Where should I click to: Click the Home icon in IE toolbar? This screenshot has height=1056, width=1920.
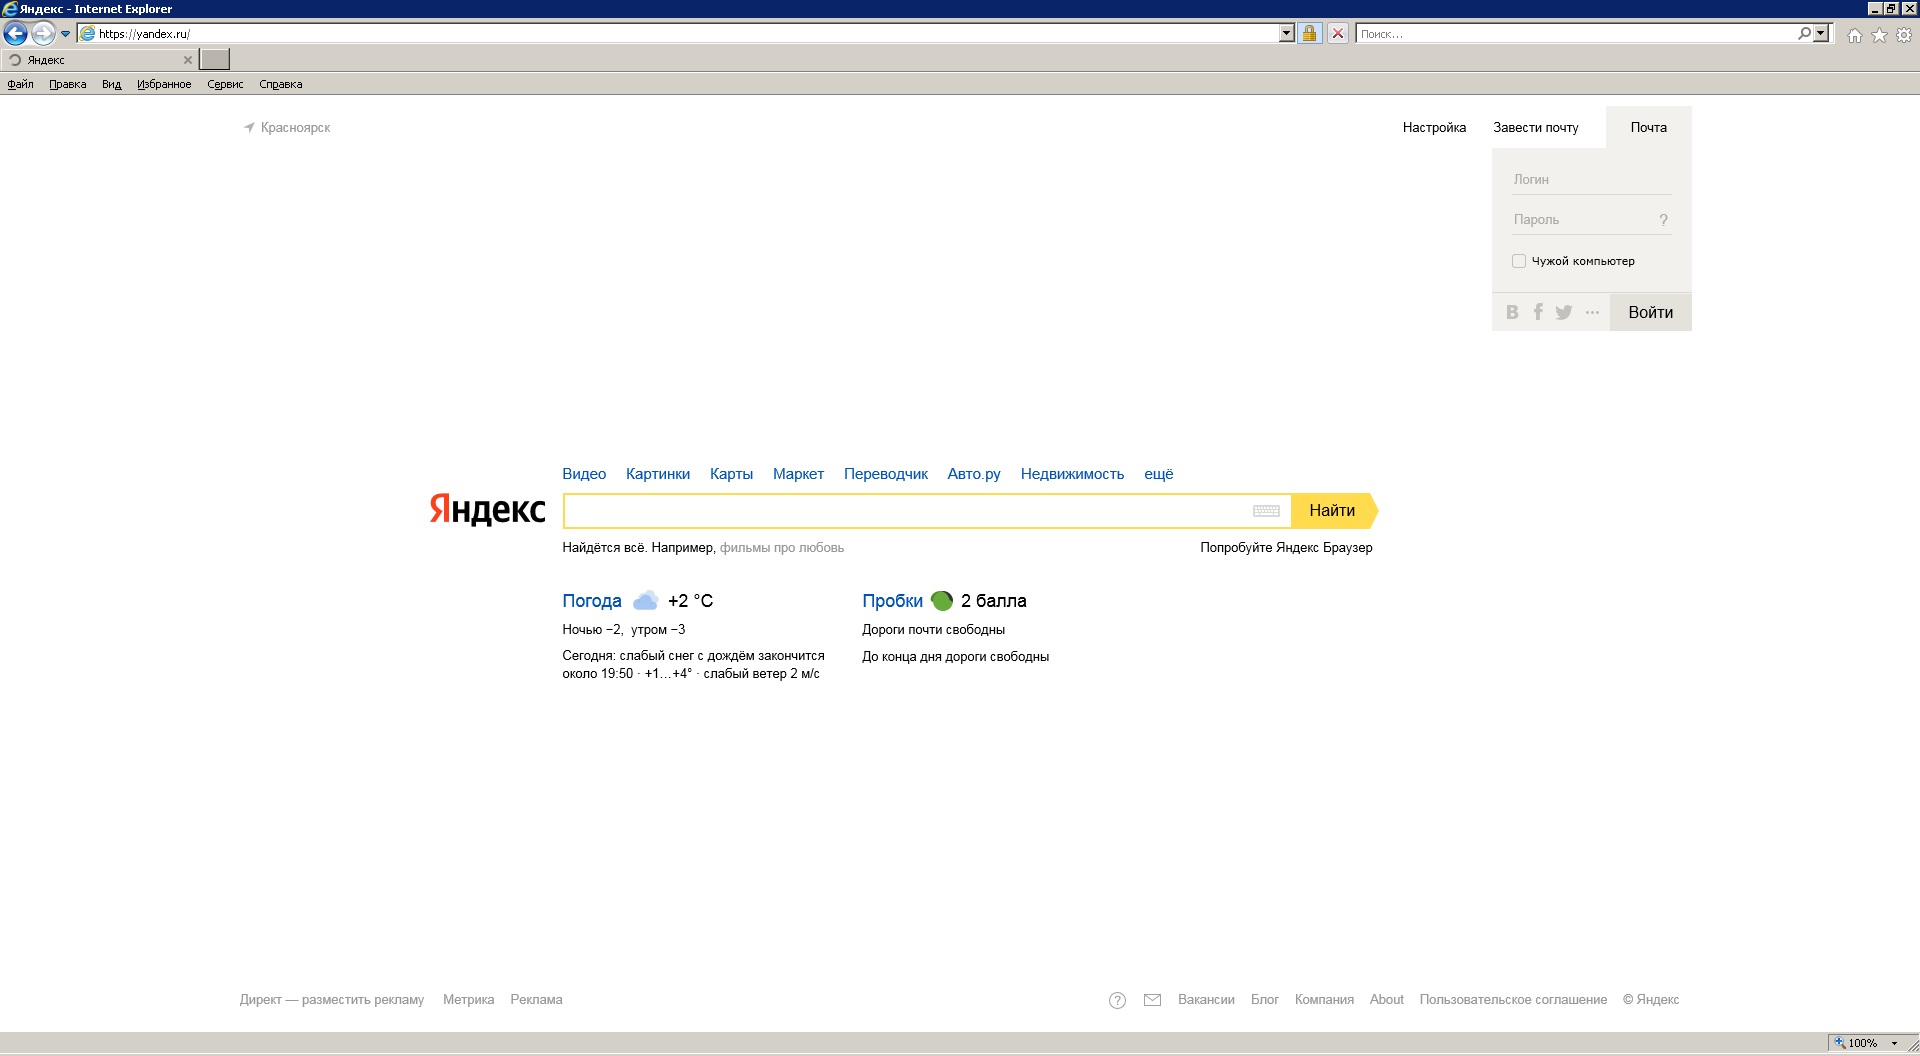point(1855,35)
